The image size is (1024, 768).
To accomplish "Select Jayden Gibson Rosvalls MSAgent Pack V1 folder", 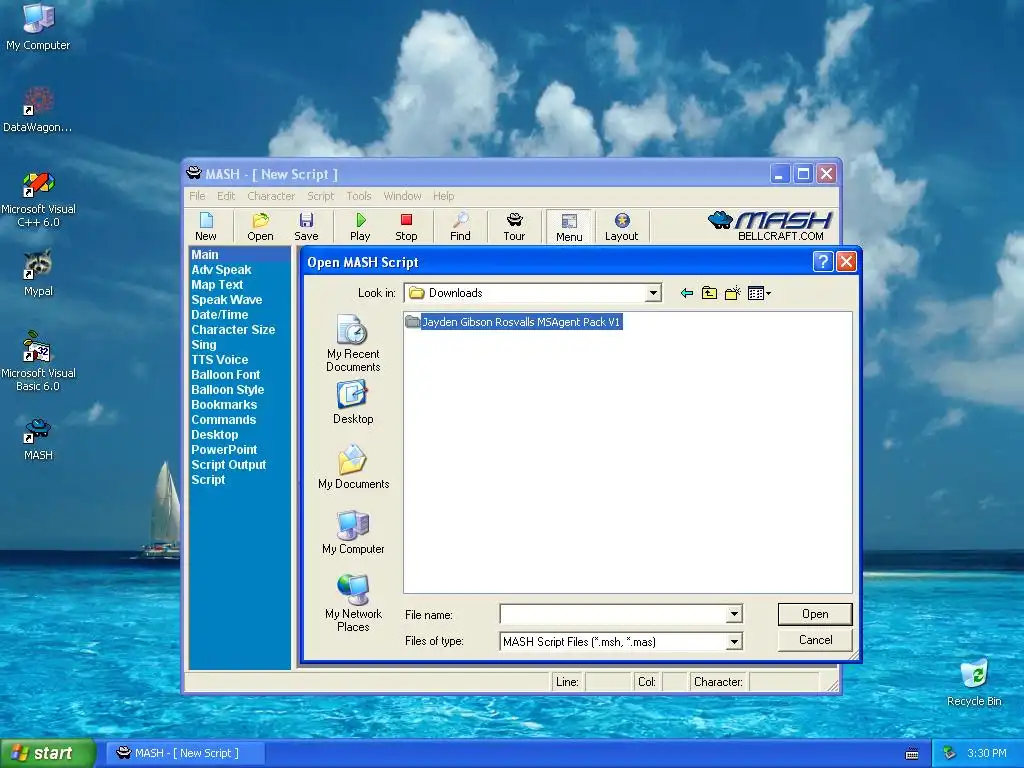I will 513,322.
